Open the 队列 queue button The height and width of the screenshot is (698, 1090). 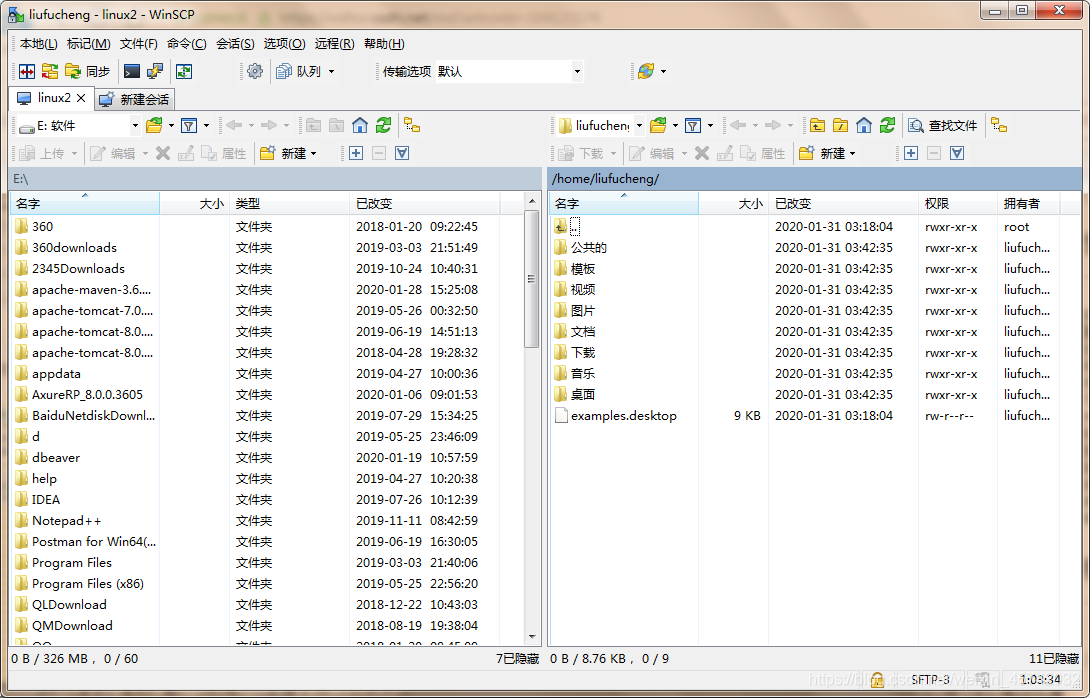[x=299, y=72]
